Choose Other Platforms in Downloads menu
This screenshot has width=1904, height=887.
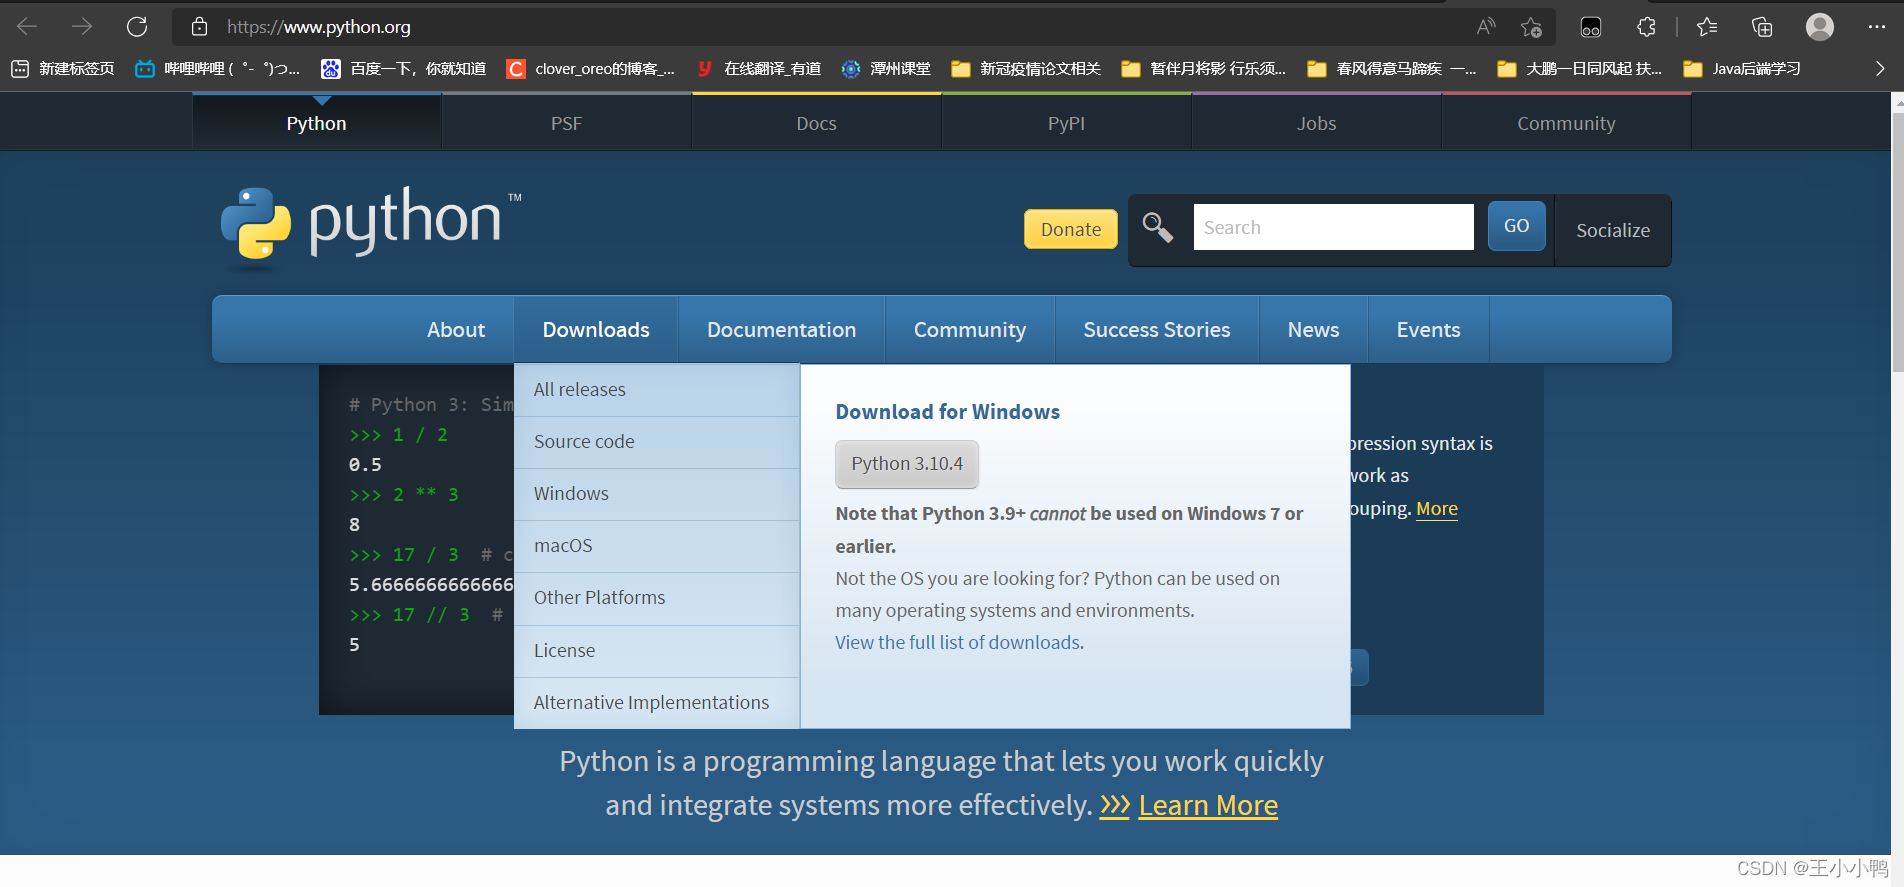657,598
